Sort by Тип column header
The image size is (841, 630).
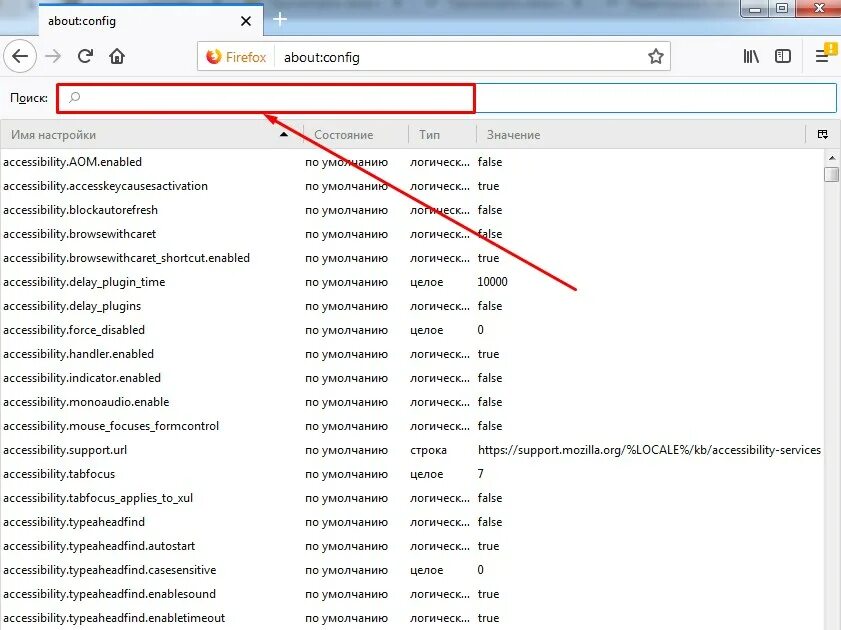coord(442,135)
